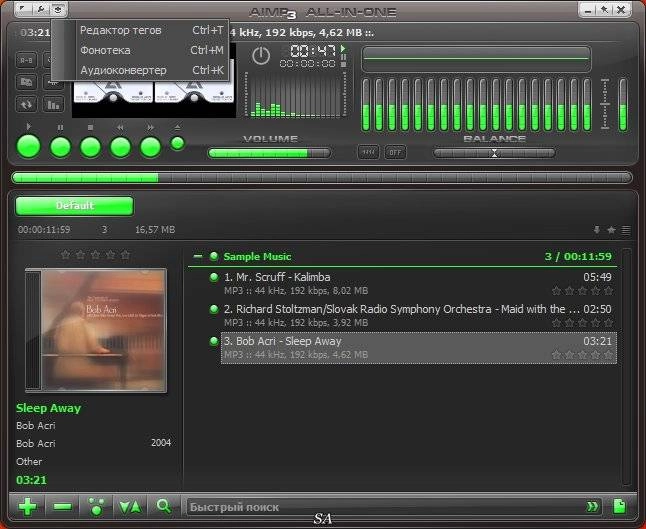The width and height of the screenshot is (646, 529).
Task: Click the track seek progress bar
Action: tap(322, 178)
